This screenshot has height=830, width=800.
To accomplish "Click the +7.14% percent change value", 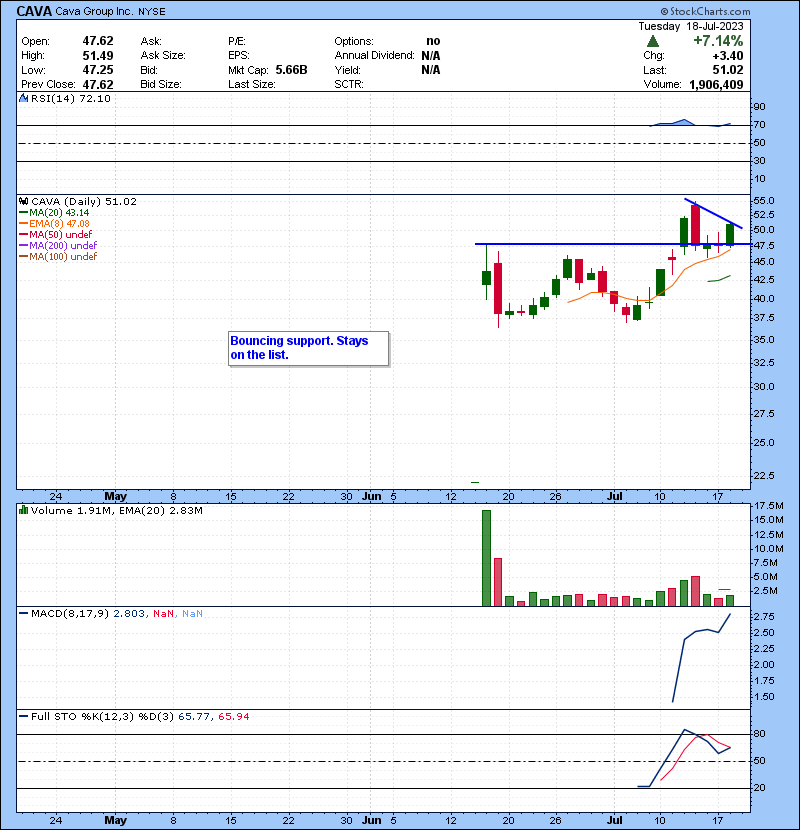I will [718, 41].
